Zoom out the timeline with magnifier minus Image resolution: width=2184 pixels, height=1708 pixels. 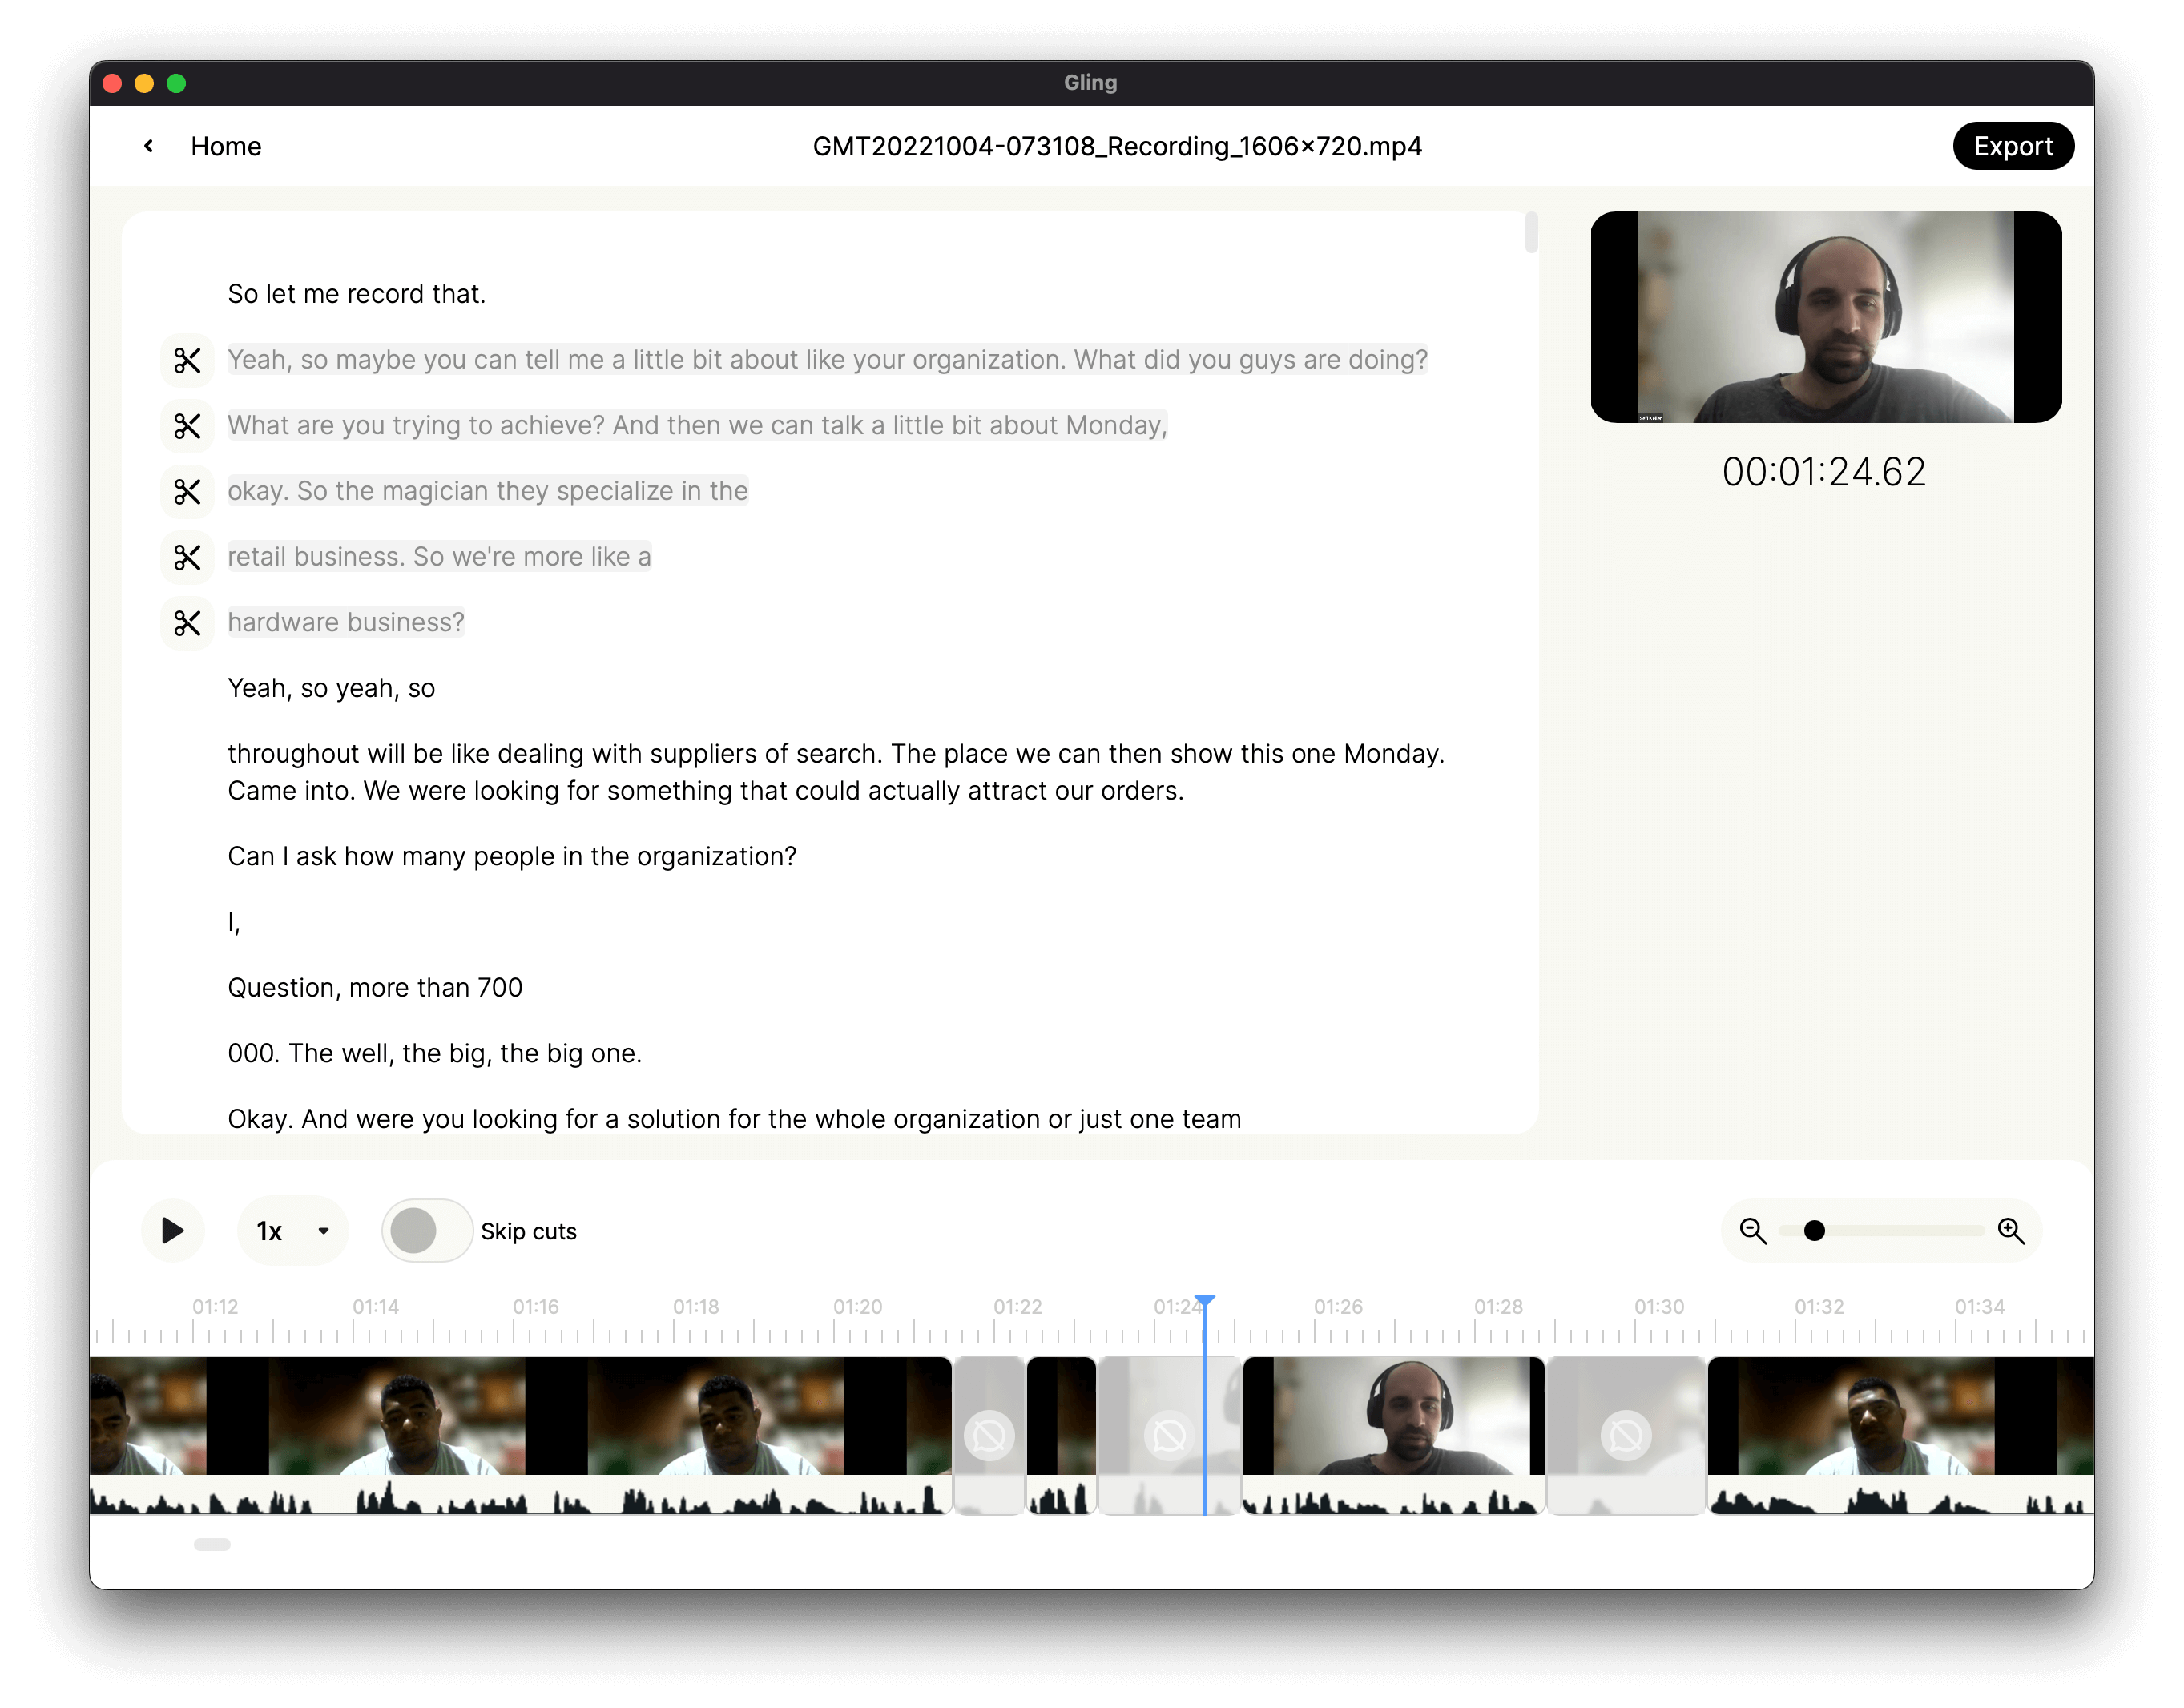point(1753,1230)
